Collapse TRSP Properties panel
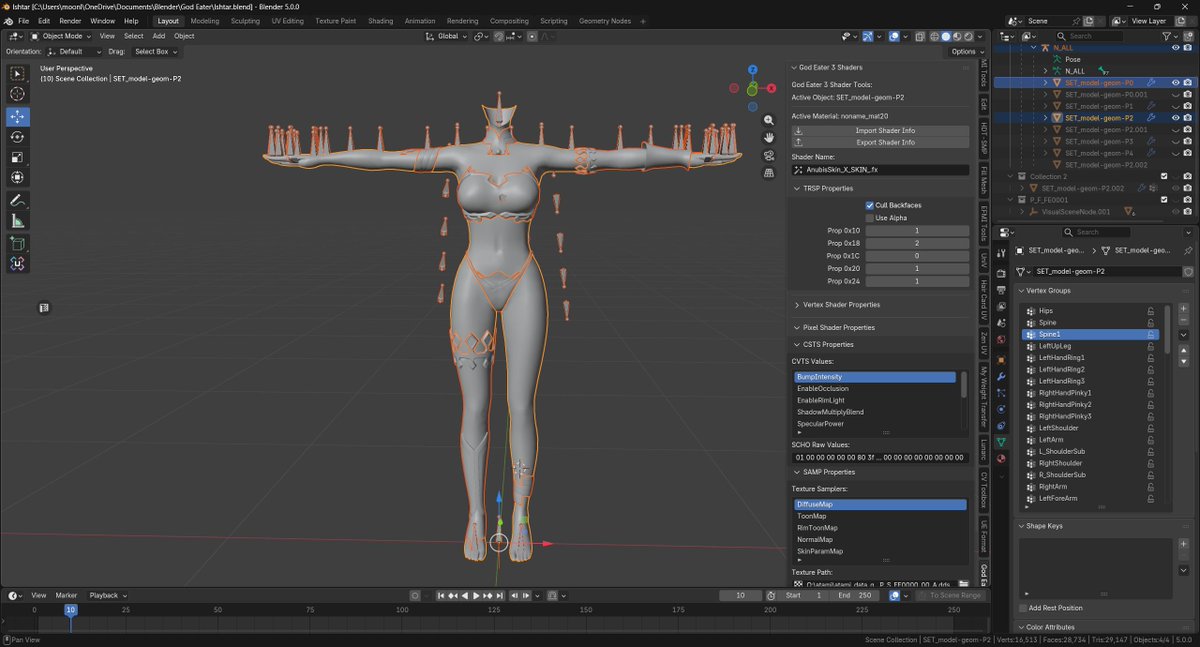 [828, 188]
